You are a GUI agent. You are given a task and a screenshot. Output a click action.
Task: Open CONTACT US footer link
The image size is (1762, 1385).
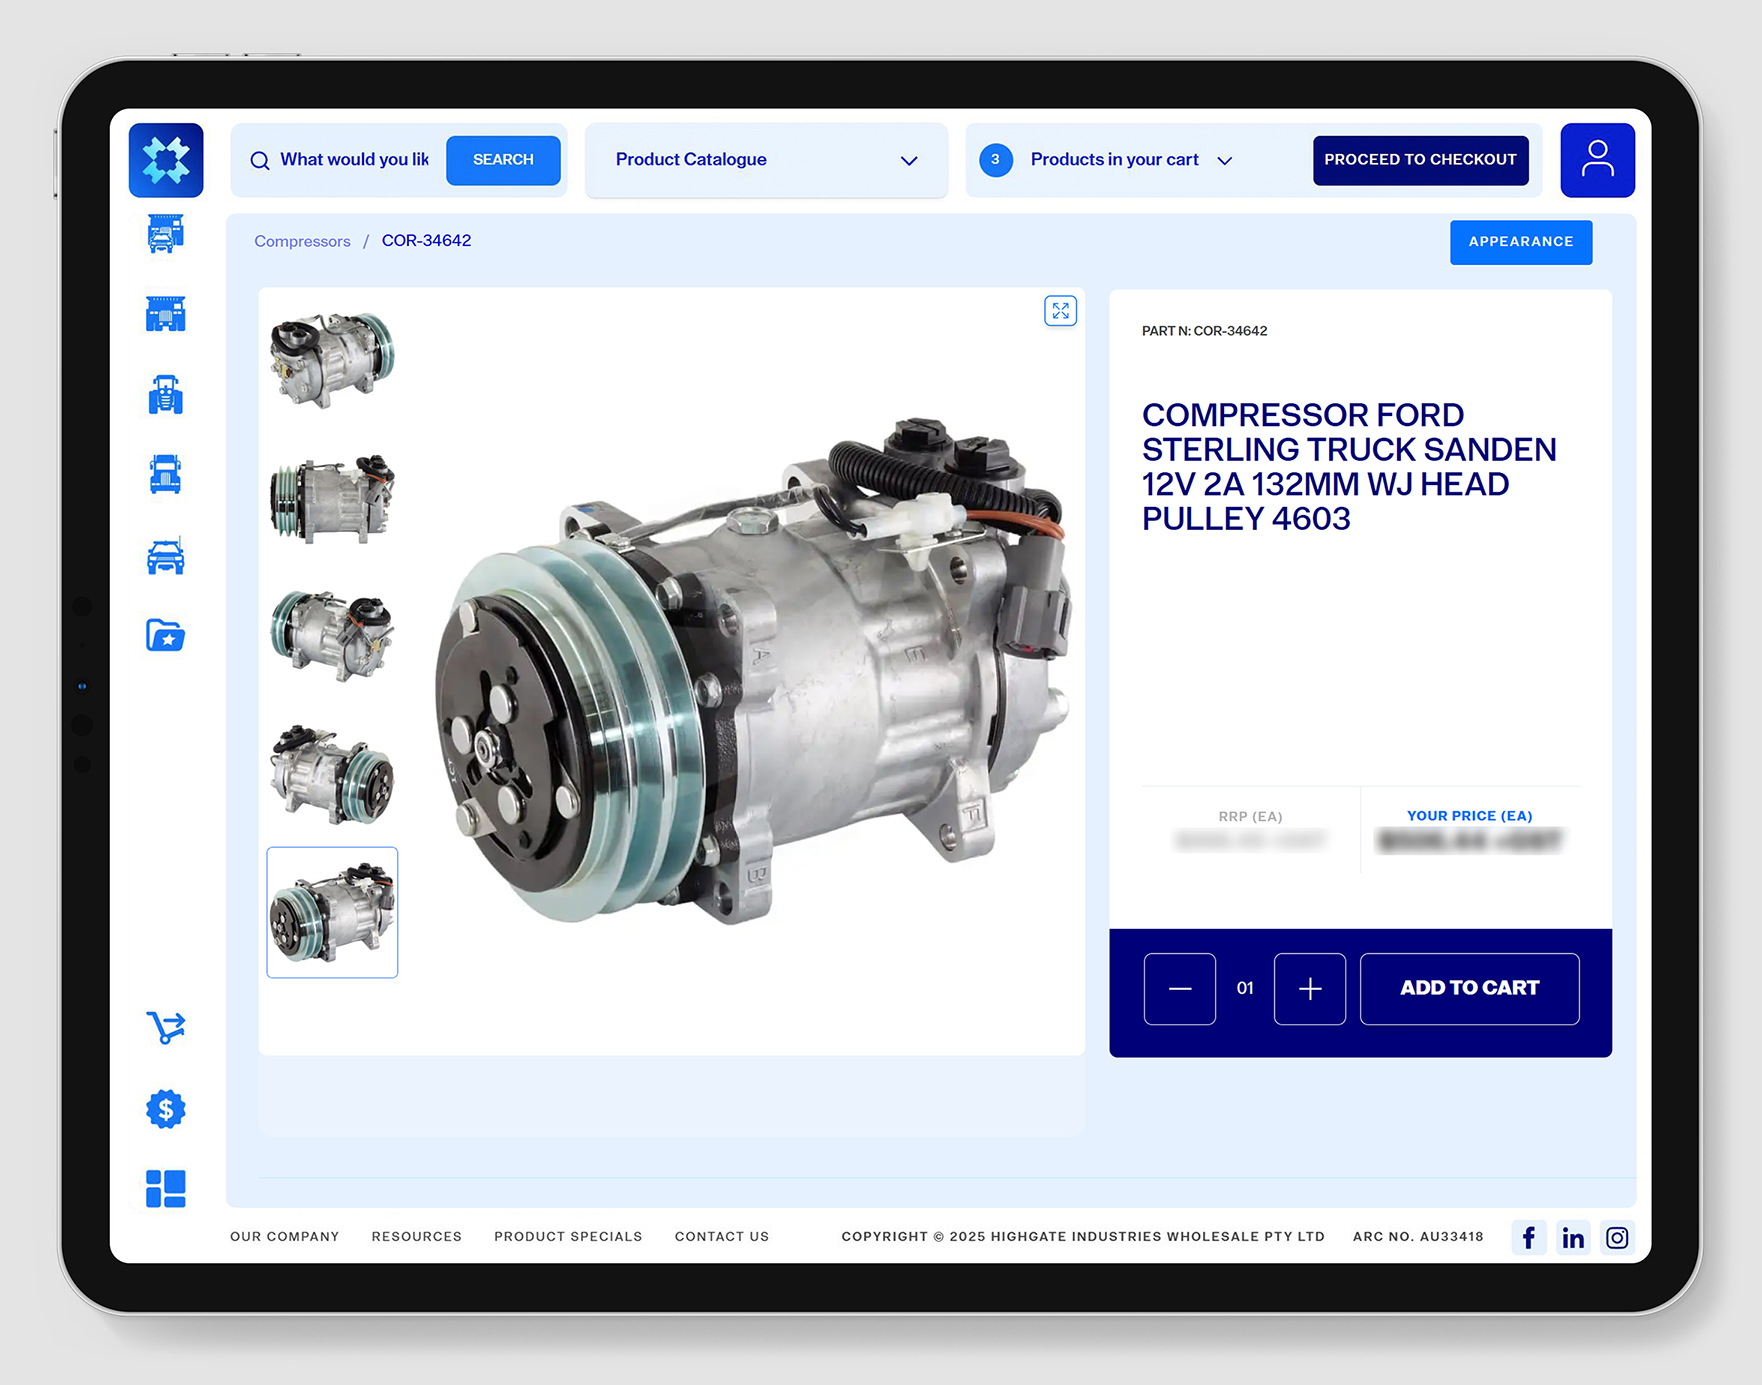point(722,1237)
